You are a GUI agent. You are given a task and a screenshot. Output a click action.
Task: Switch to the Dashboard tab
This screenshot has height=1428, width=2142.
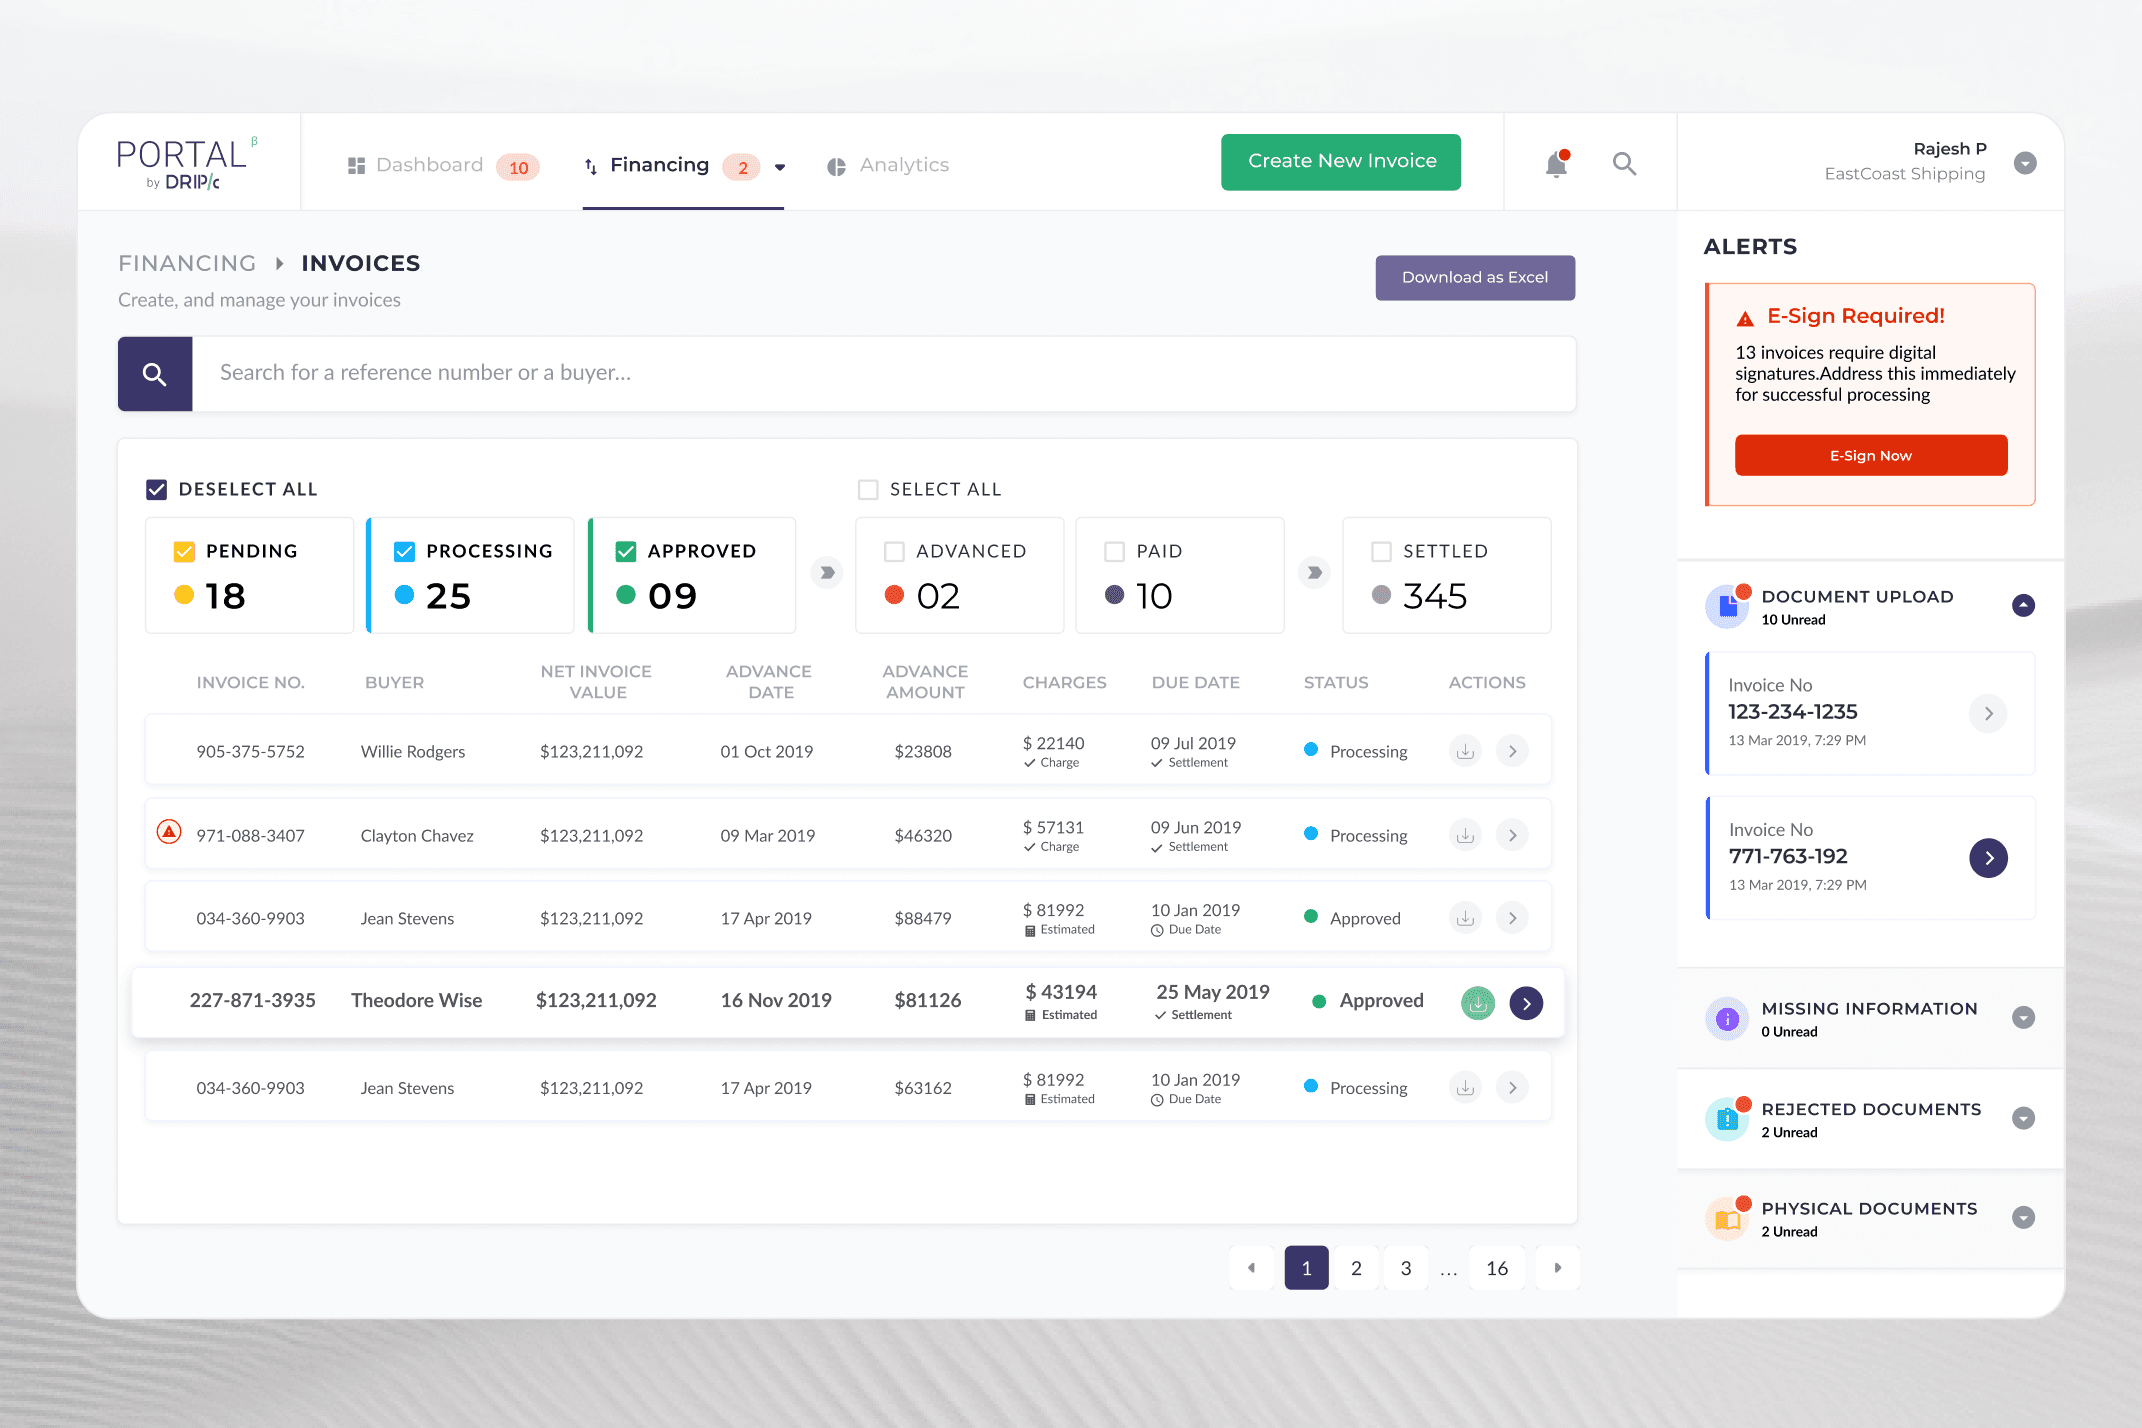tap(429, 165)
